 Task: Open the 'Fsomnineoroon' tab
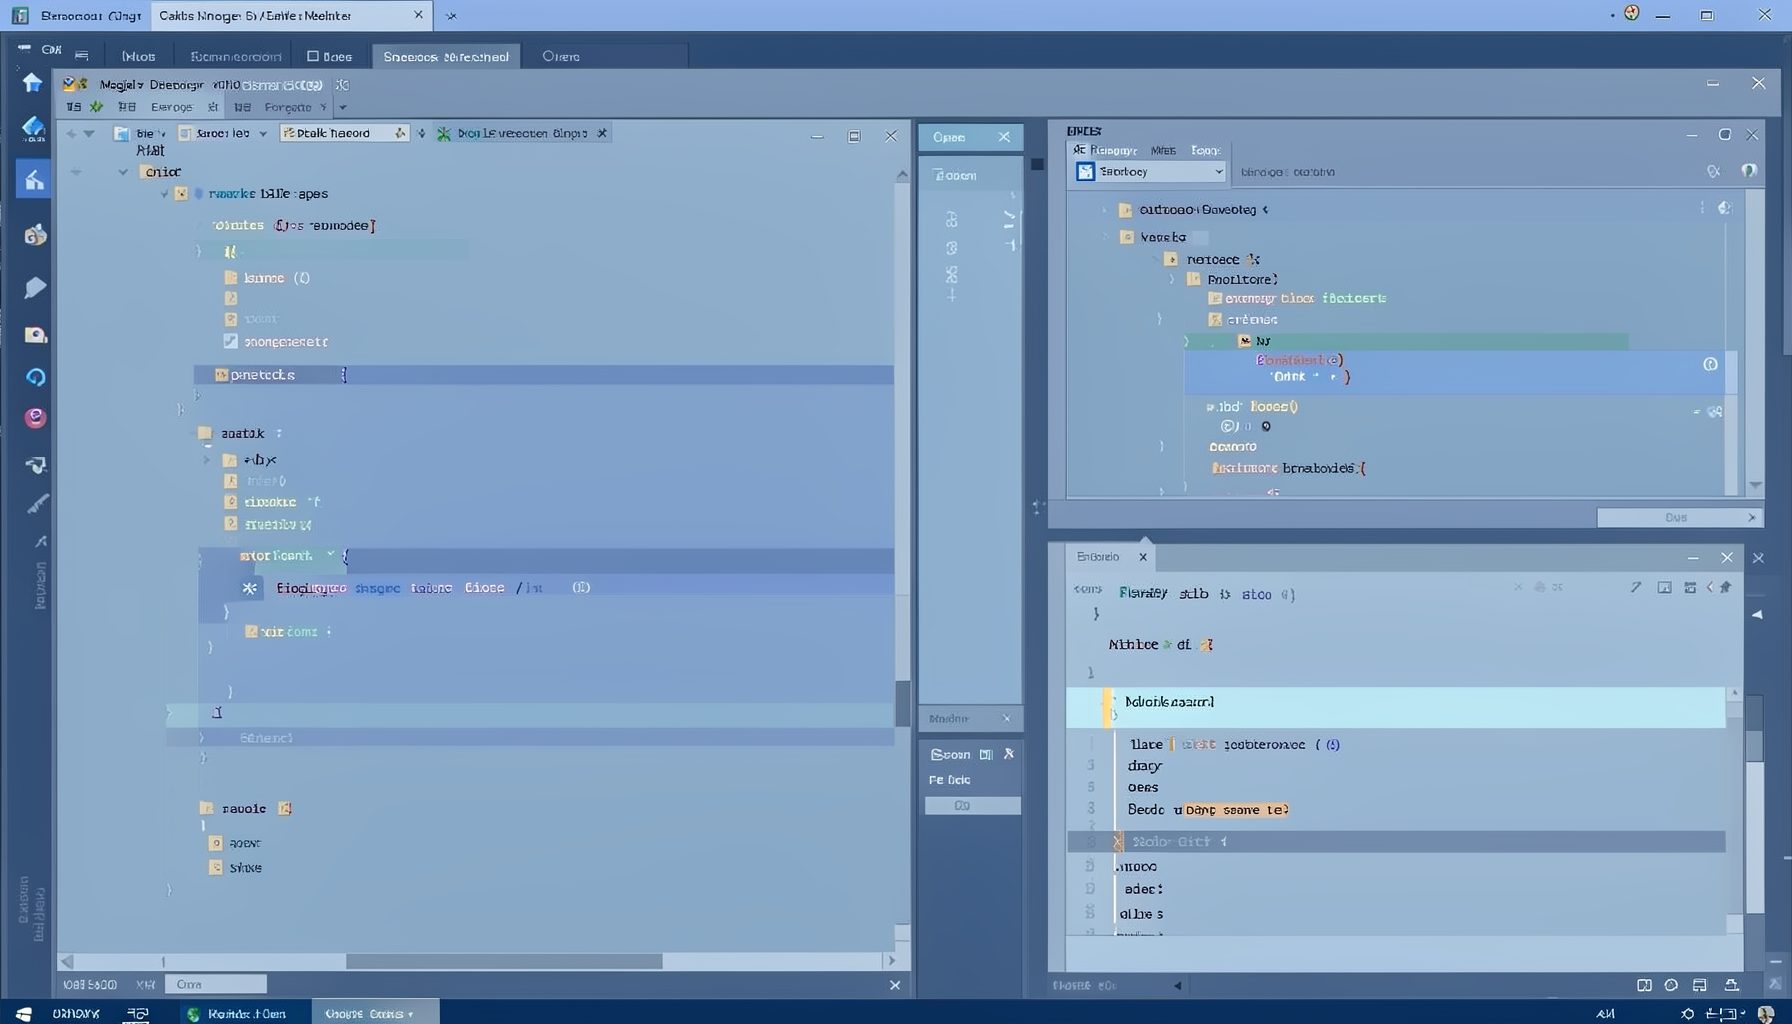pyautogui.click(x=236, y=56)
